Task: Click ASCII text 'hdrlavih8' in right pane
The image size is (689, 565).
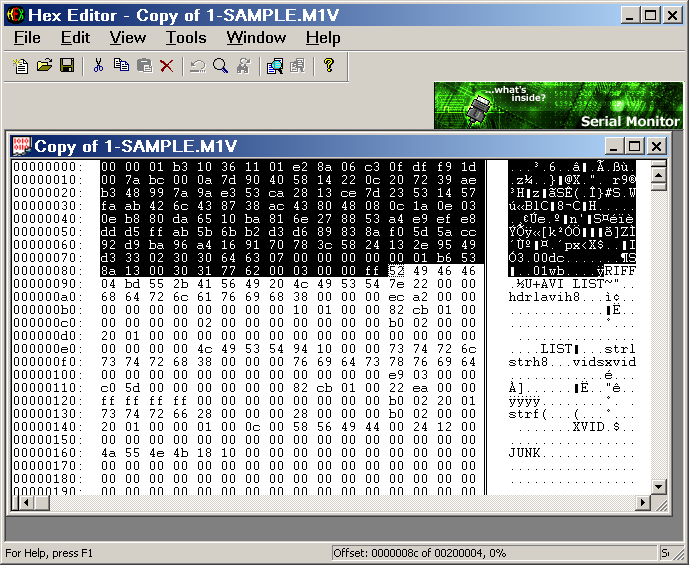Action: pos(544,297)
